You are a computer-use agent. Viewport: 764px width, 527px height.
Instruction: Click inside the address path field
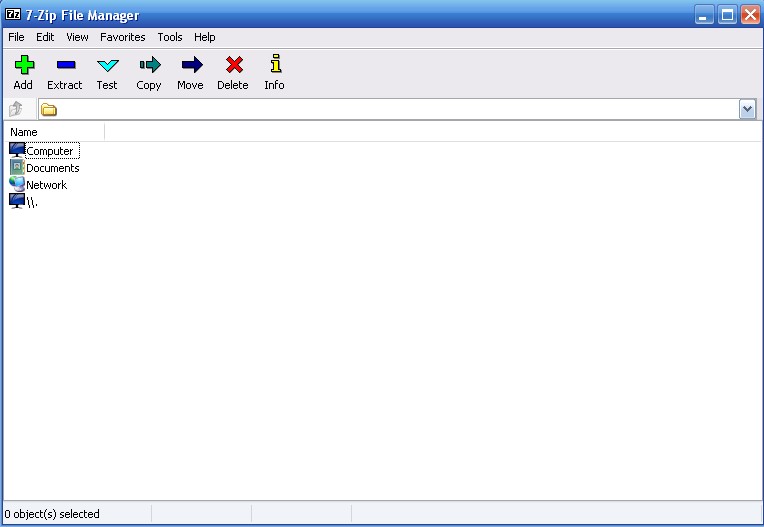pyautogui.click(x=390, y=109)
